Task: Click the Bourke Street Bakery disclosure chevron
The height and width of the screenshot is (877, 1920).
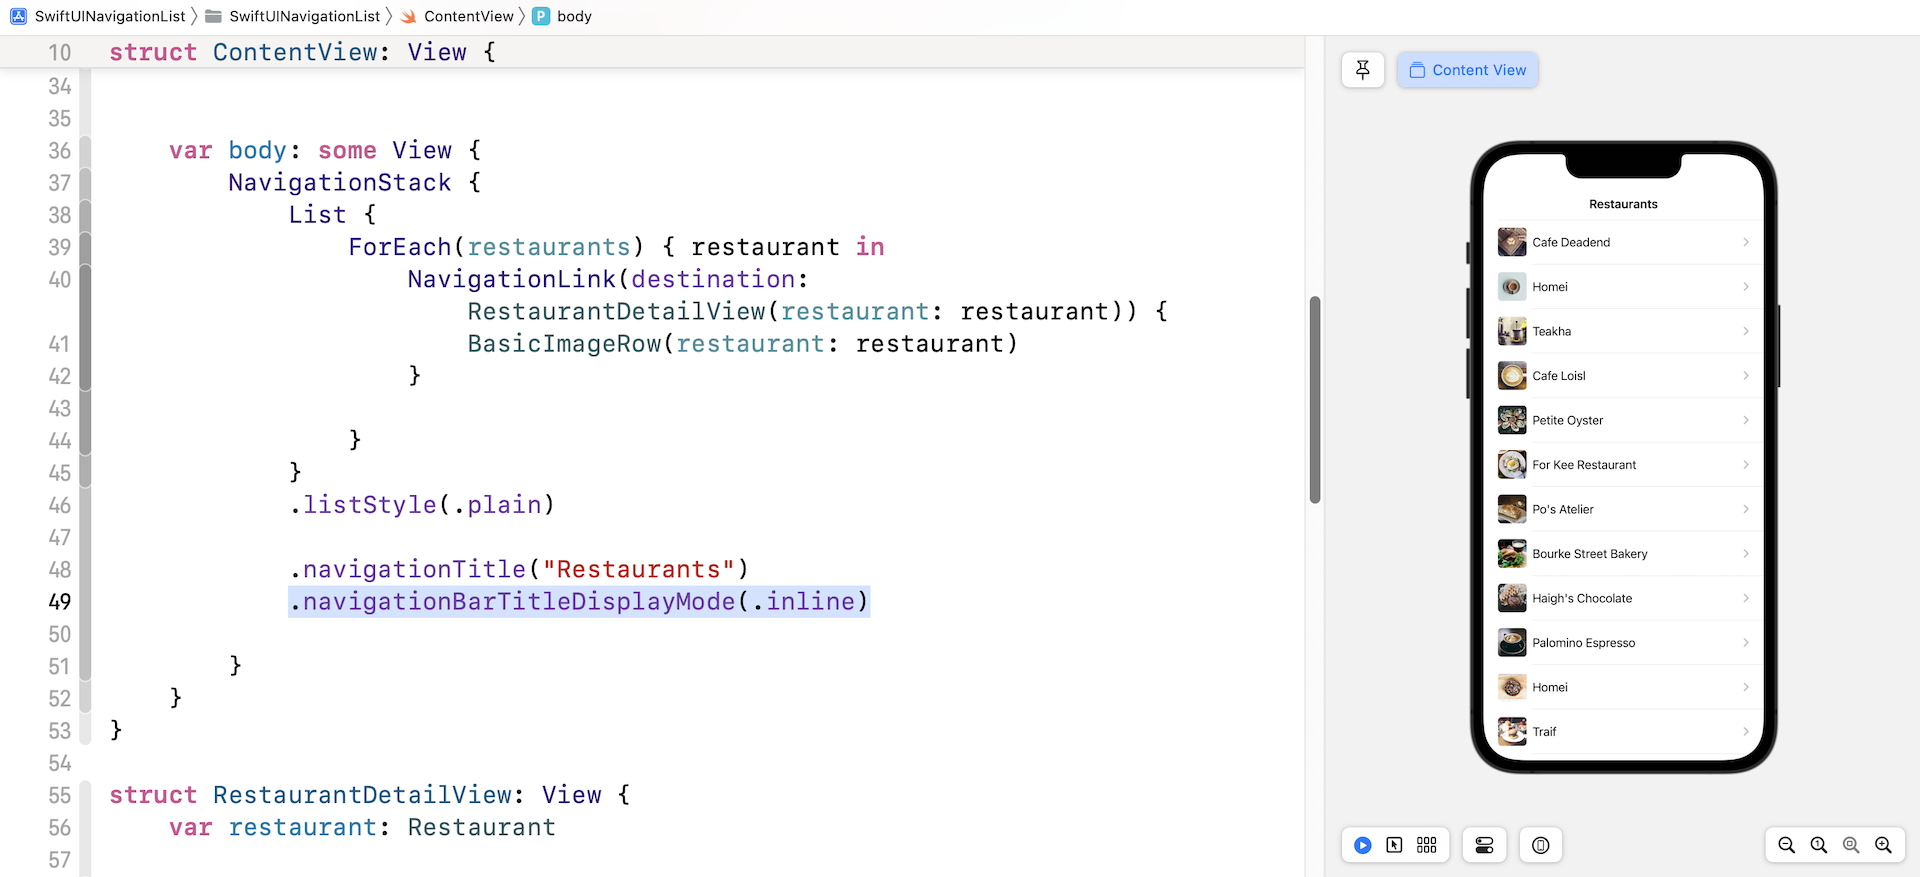Action: tap(1746, 554)
